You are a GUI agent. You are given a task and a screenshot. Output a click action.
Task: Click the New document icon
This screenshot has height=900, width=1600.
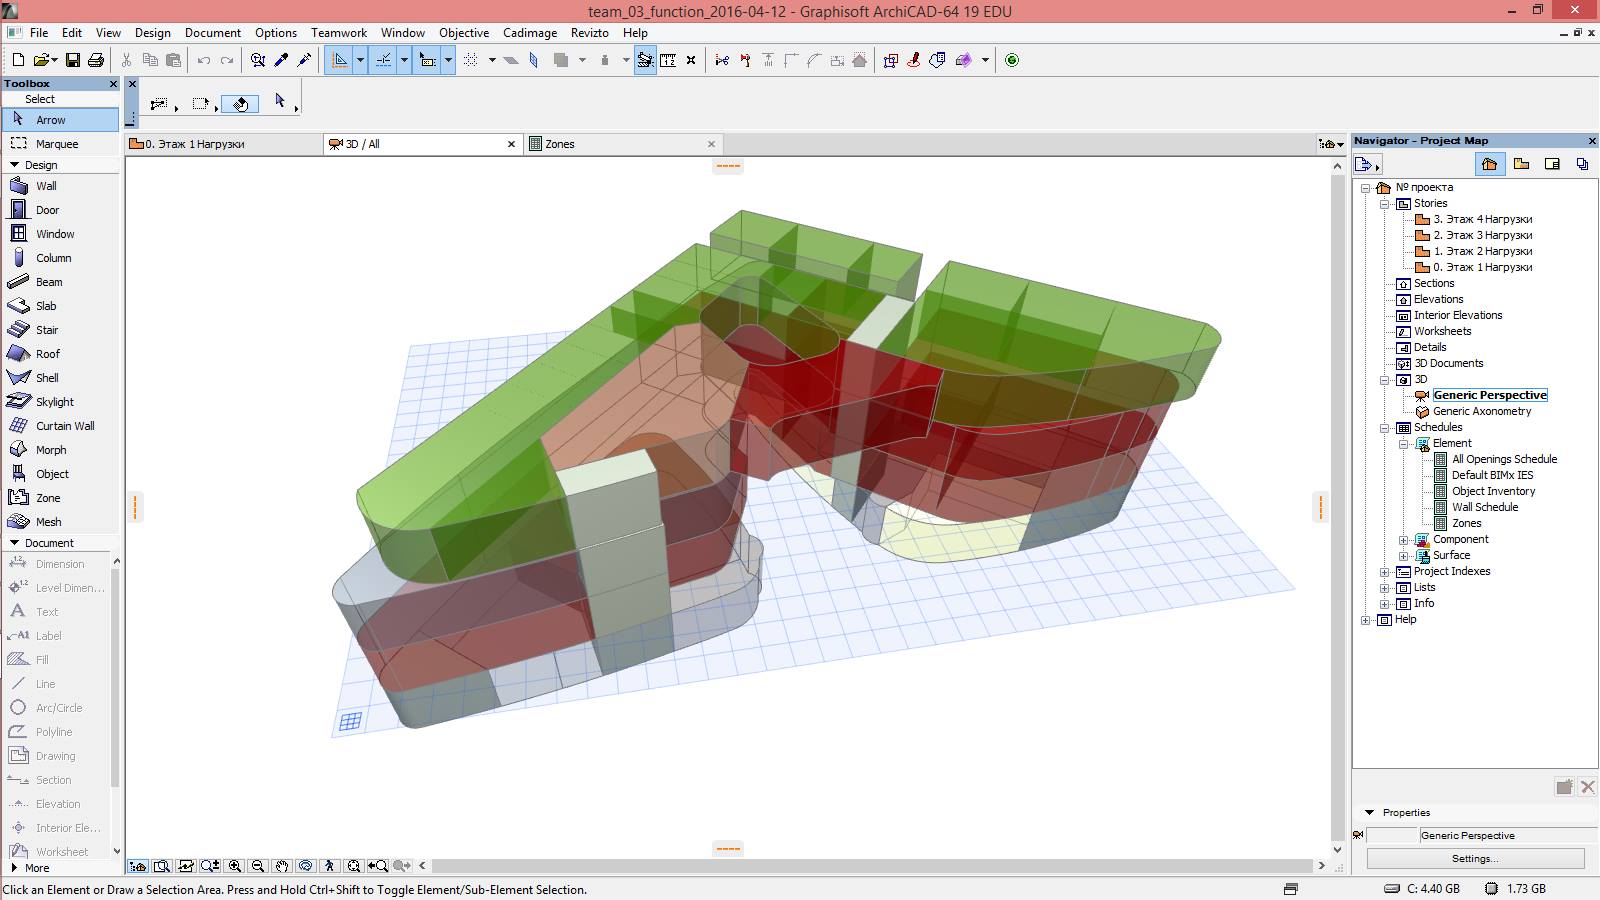[x=18, y=60]
